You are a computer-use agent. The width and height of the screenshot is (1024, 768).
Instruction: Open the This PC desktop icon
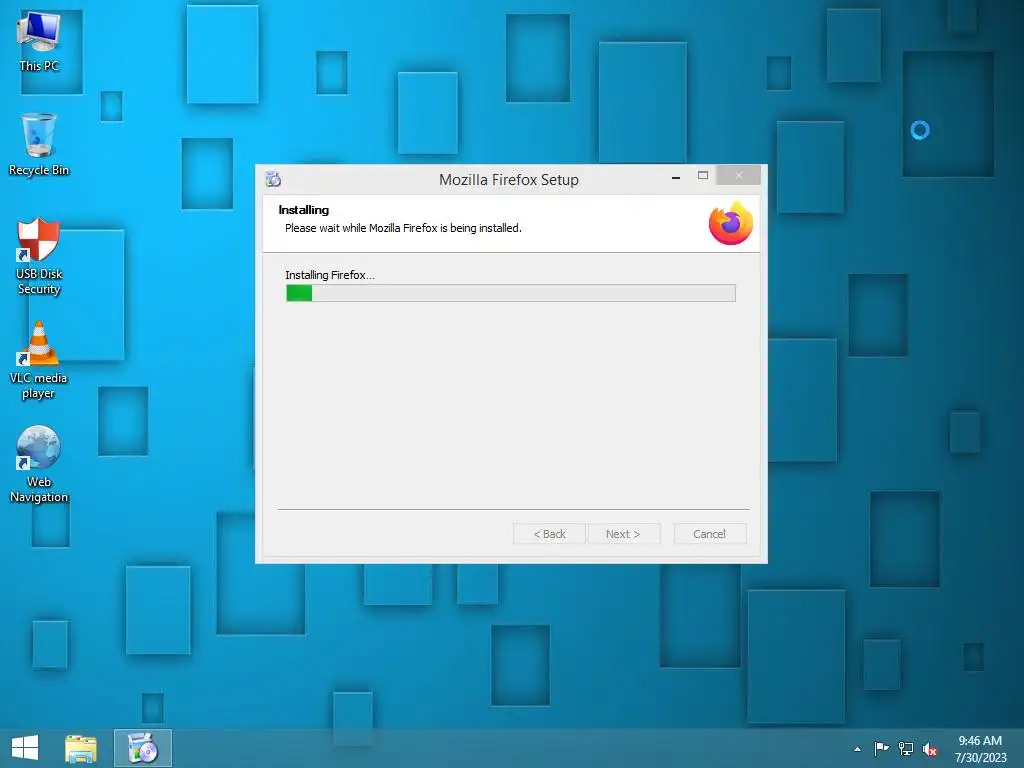39,42
